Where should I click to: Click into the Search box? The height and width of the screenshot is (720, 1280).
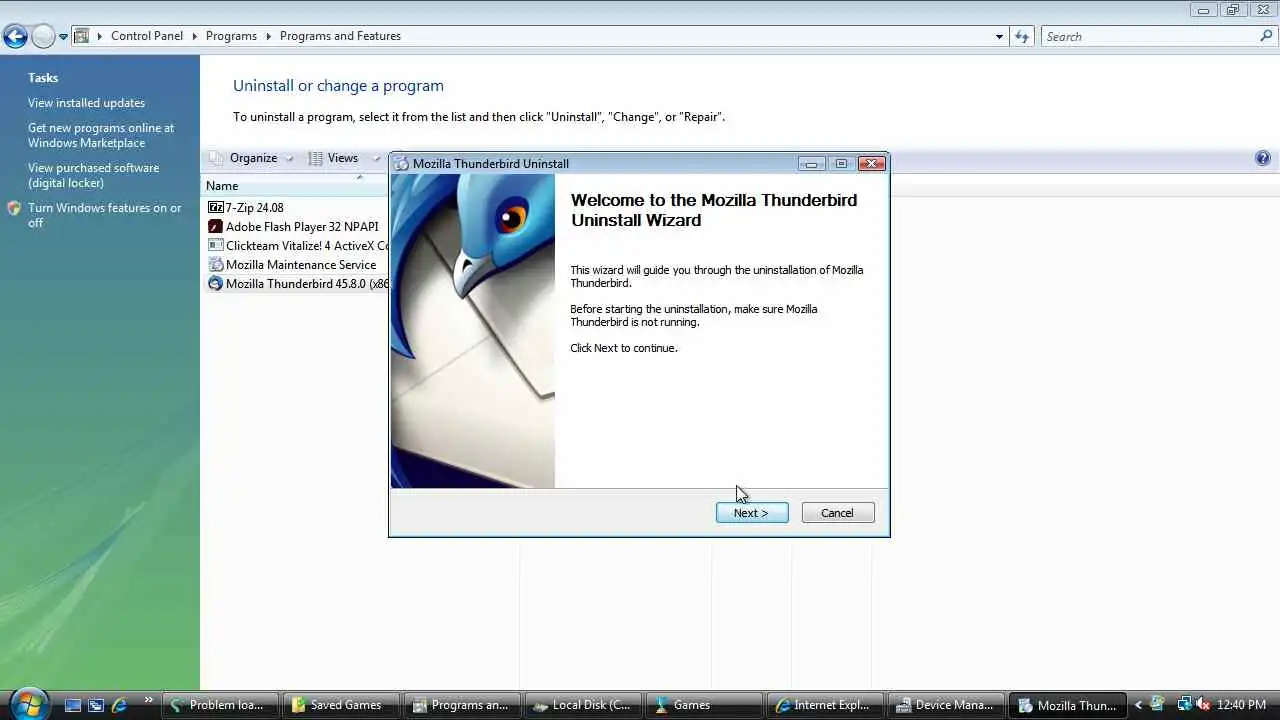pos(1150,37)
